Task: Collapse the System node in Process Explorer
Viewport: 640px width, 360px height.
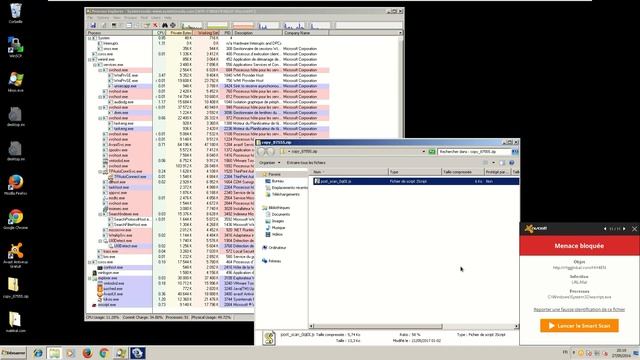Action: point(90,38)
